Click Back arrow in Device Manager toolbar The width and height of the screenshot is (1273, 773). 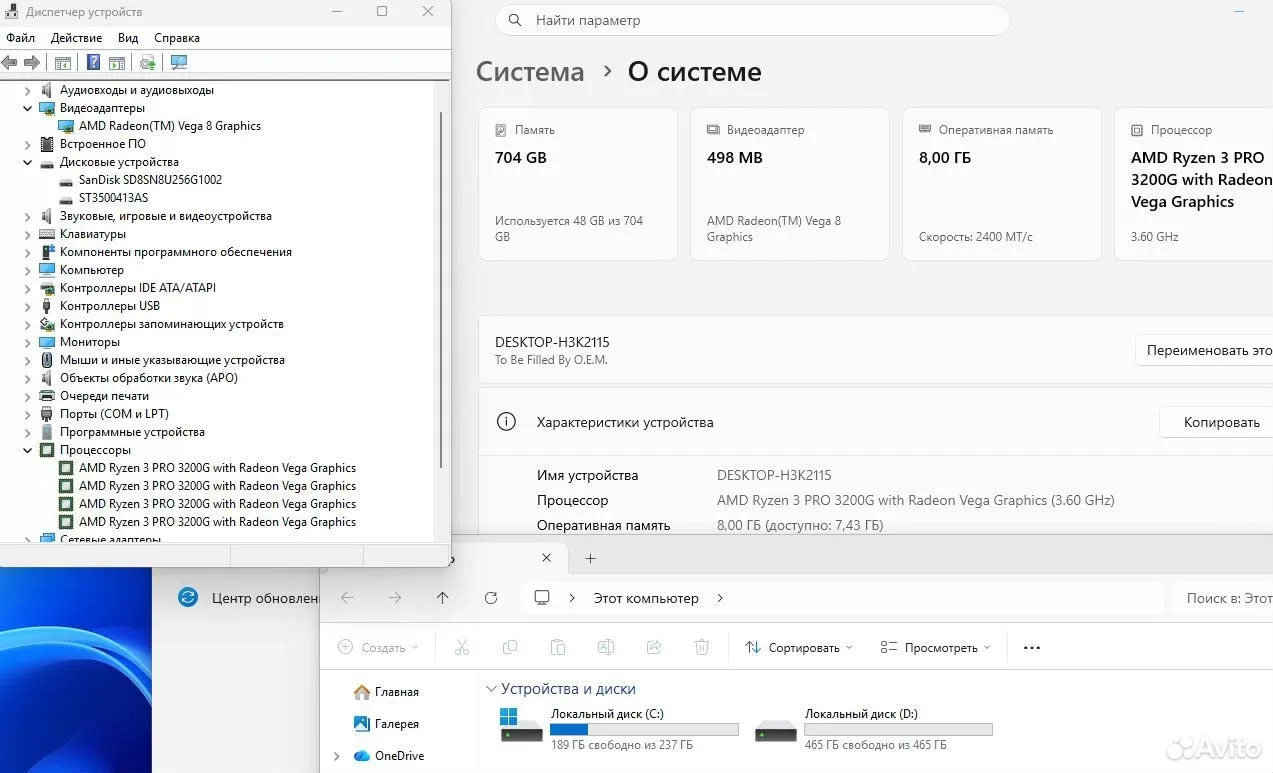pyautogui.click(x=10, y=62)
